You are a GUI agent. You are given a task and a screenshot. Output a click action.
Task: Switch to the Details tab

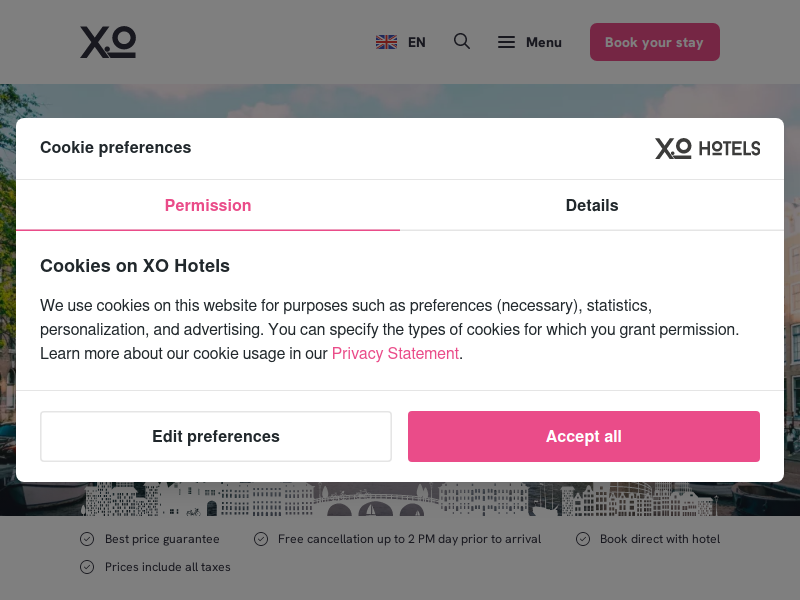[x=592, y=205]
